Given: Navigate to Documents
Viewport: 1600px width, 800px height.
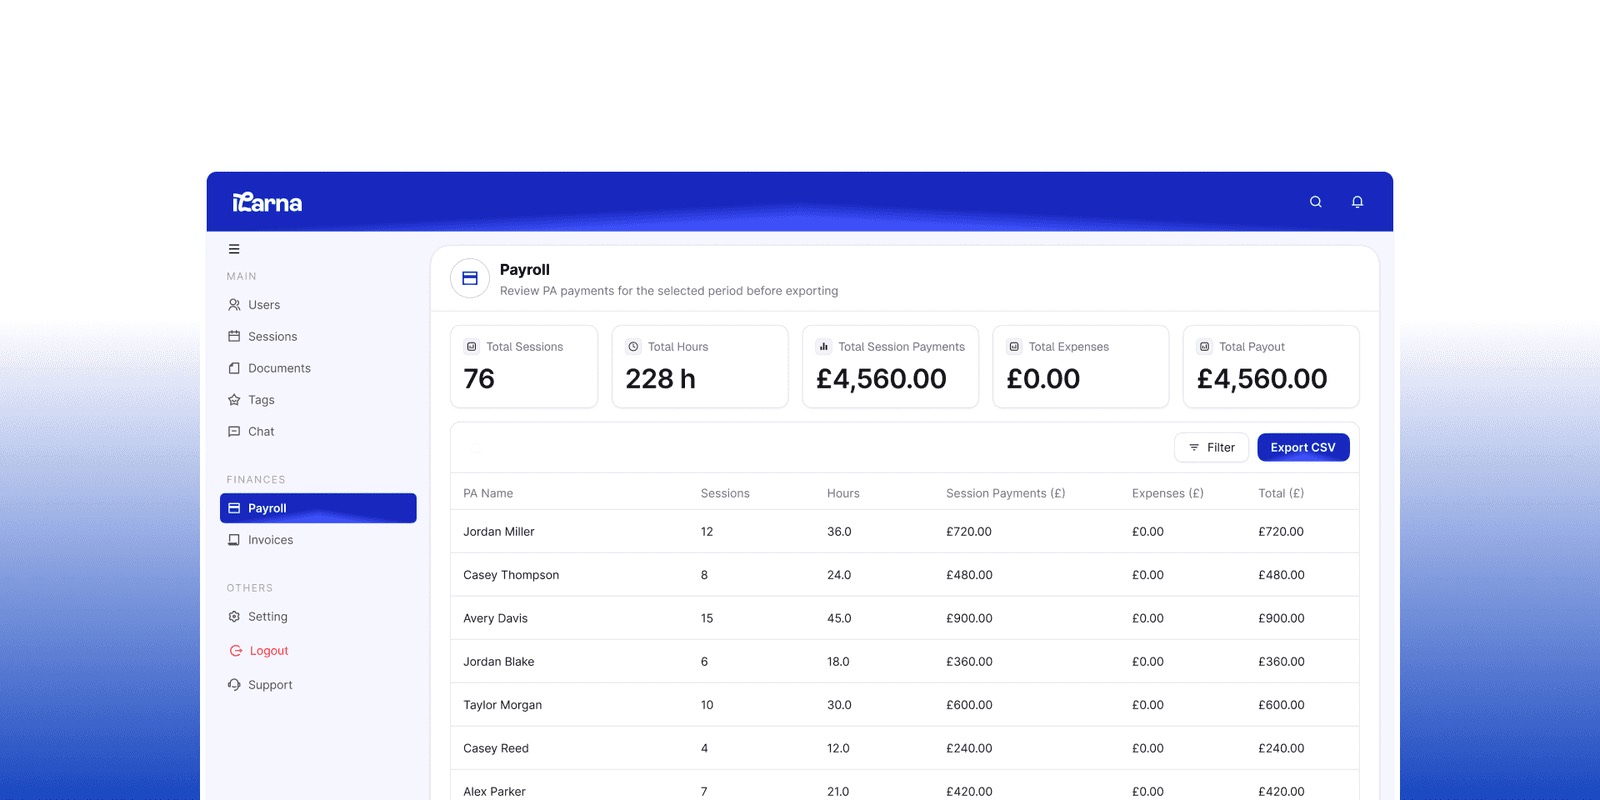Looking at the screenshot, I should (279, 368).
